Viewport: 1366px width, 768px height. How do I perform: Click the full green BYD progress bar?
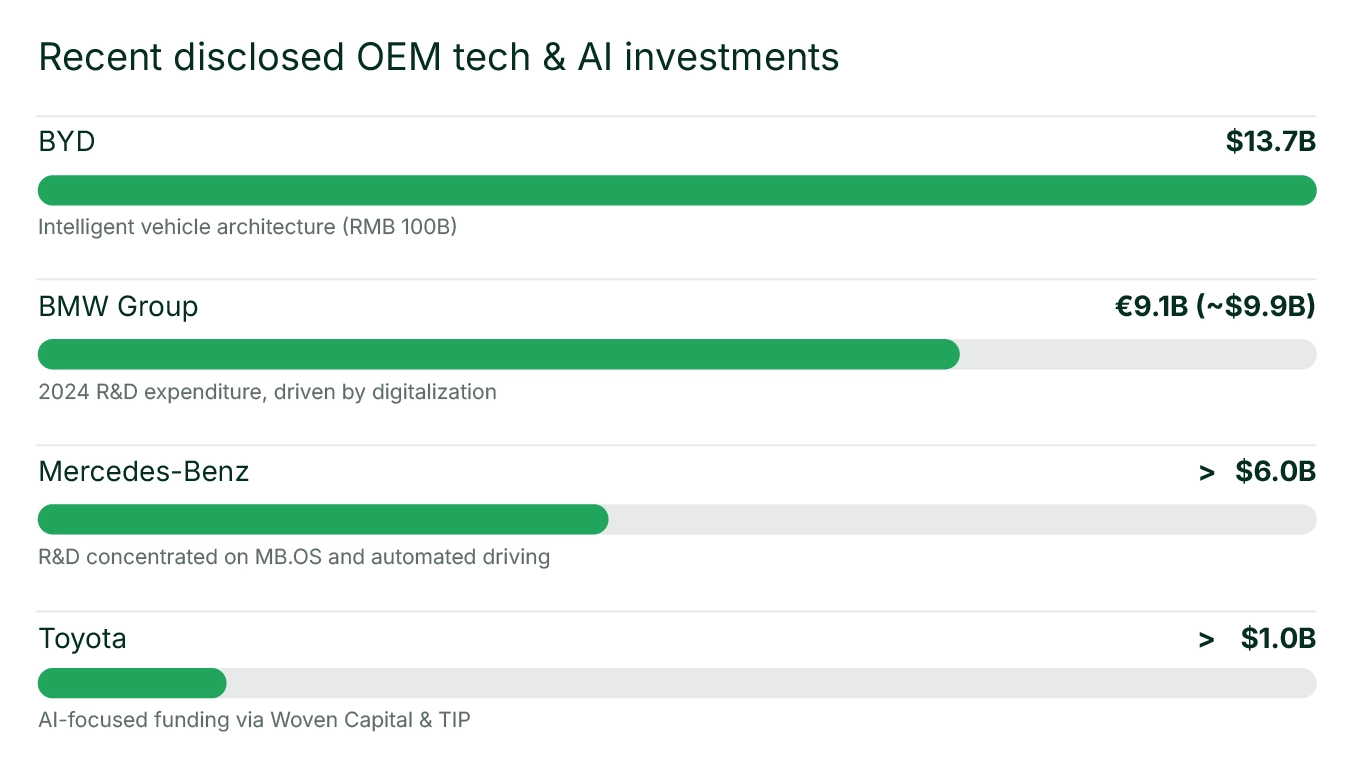676,190
